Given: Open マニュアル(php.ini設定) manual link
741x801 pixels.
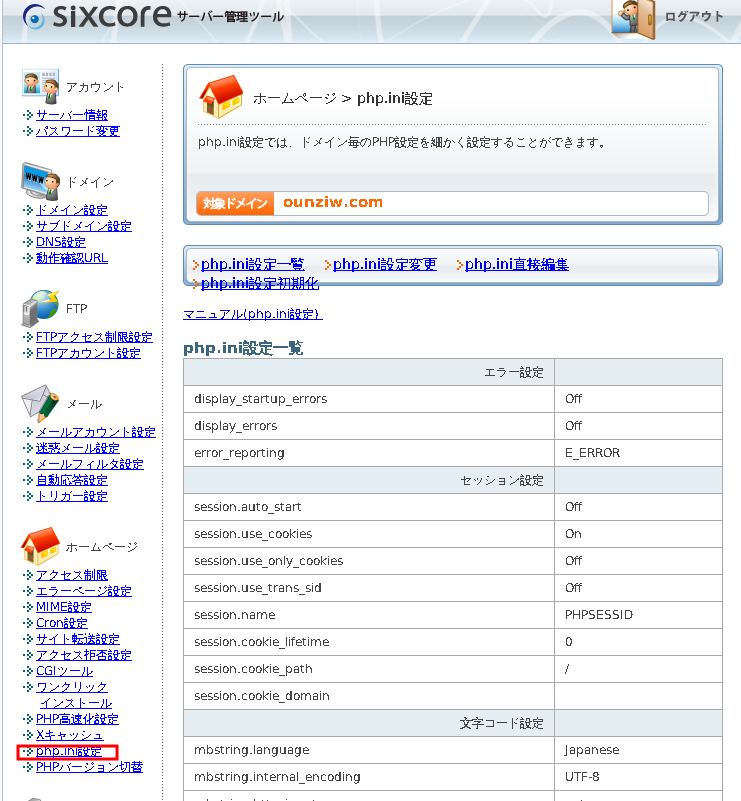Looking at the screenshot, I should point(253,314).
